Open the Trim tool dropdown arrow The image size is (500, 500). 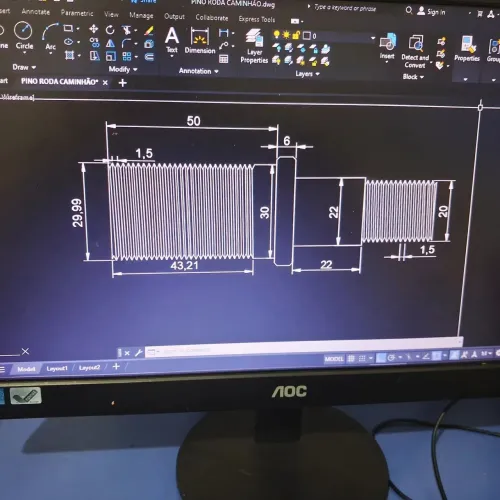click(x=136, y=31)
